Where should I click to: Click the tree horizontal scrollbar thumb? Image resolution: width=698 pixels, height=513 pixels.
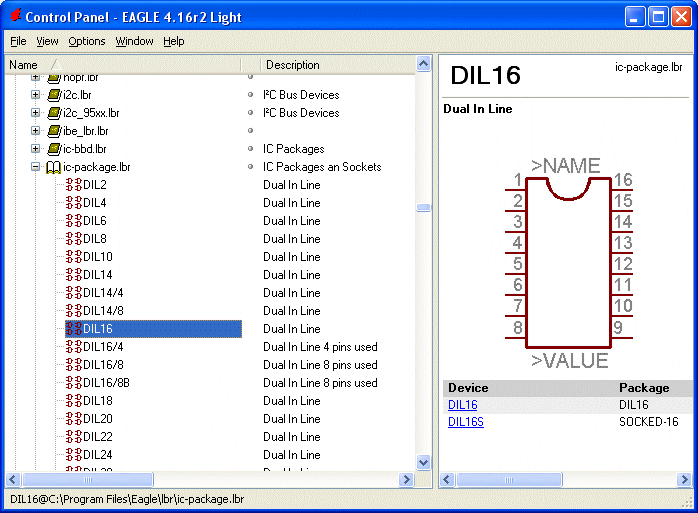coord(88,480)
